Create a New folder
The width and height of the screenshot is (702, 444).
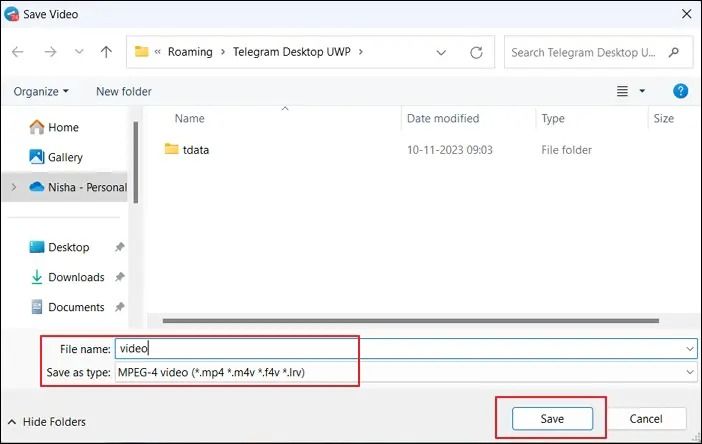pyautogui.click(x=122, y=91)
